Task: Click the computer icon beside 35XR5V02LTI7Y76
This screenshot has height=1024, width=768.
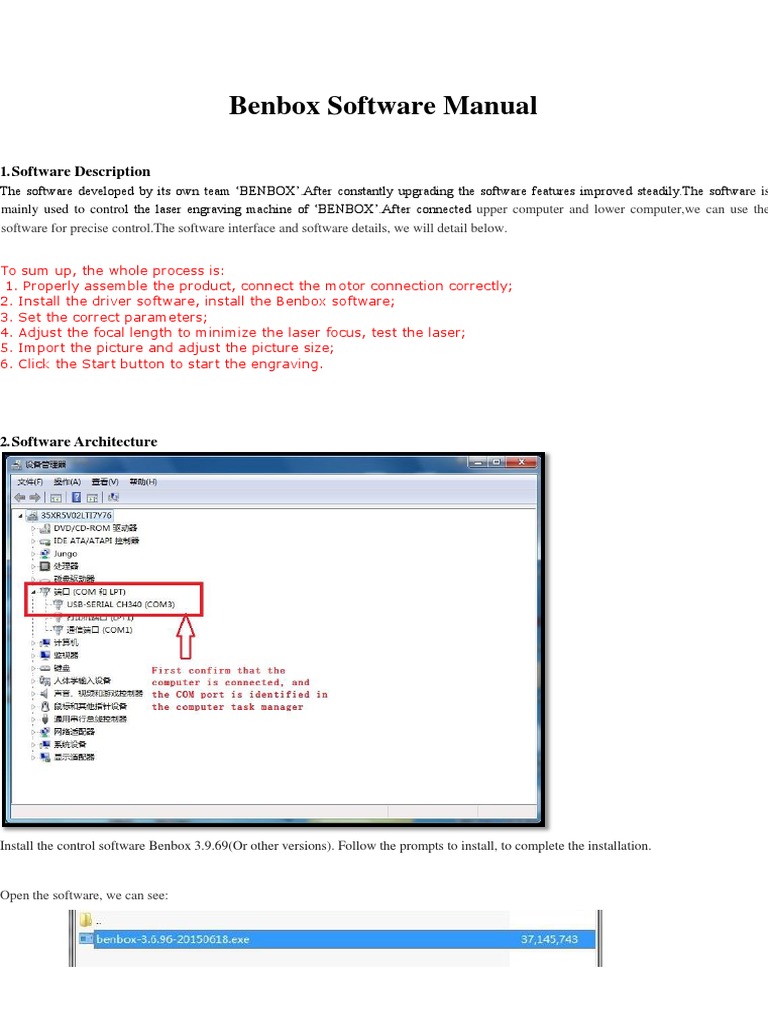Action: click(x=33, y=515)
